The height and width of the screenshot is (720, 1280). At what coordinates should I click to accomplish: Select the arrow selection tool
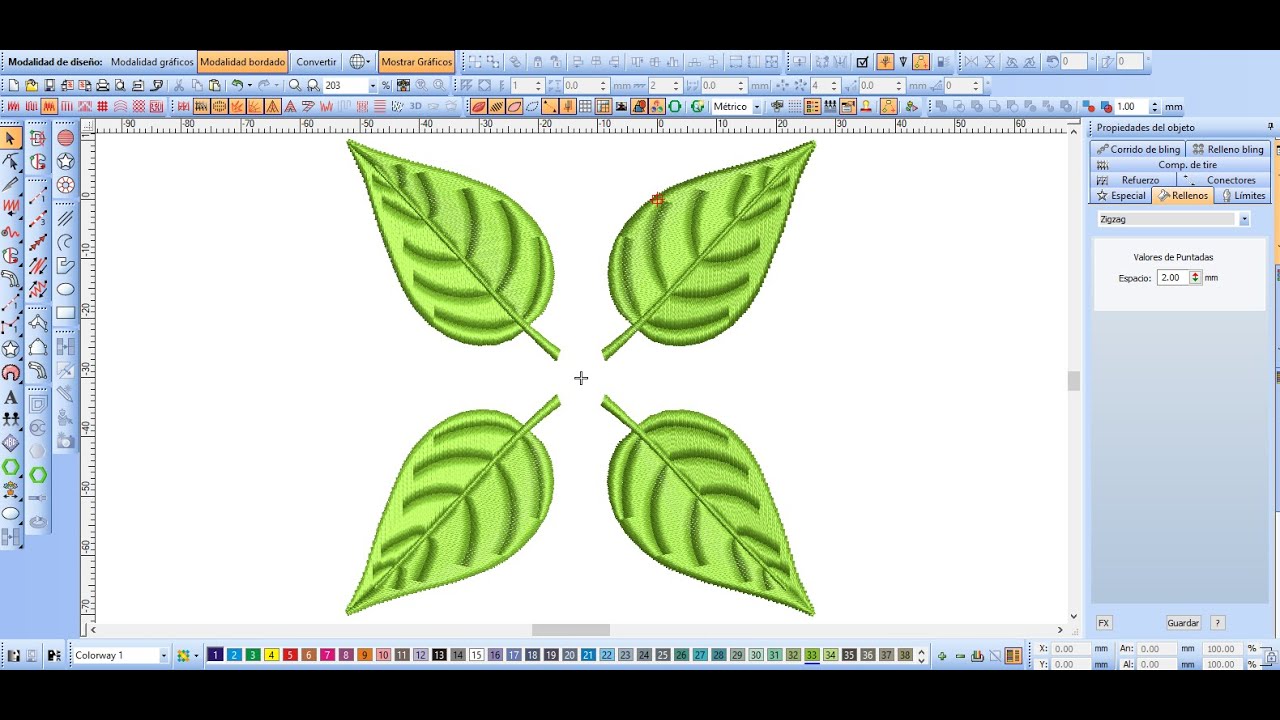11,138
